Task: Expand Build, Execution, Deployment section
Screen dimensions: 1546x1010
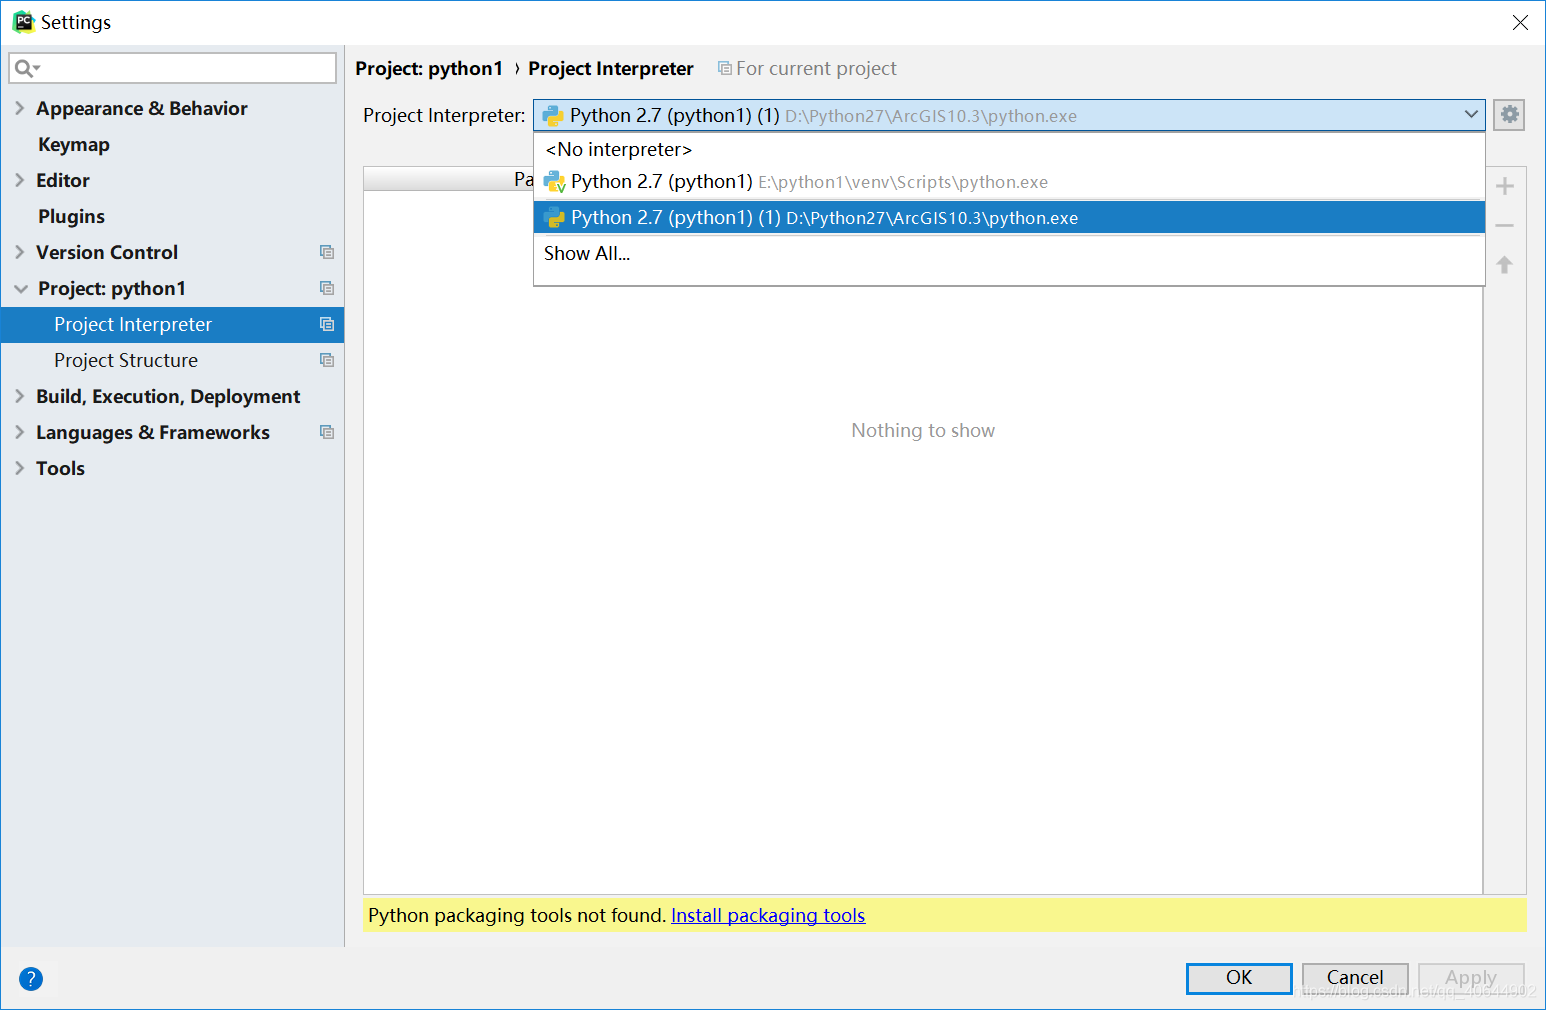Action: (x=19, y=396)
